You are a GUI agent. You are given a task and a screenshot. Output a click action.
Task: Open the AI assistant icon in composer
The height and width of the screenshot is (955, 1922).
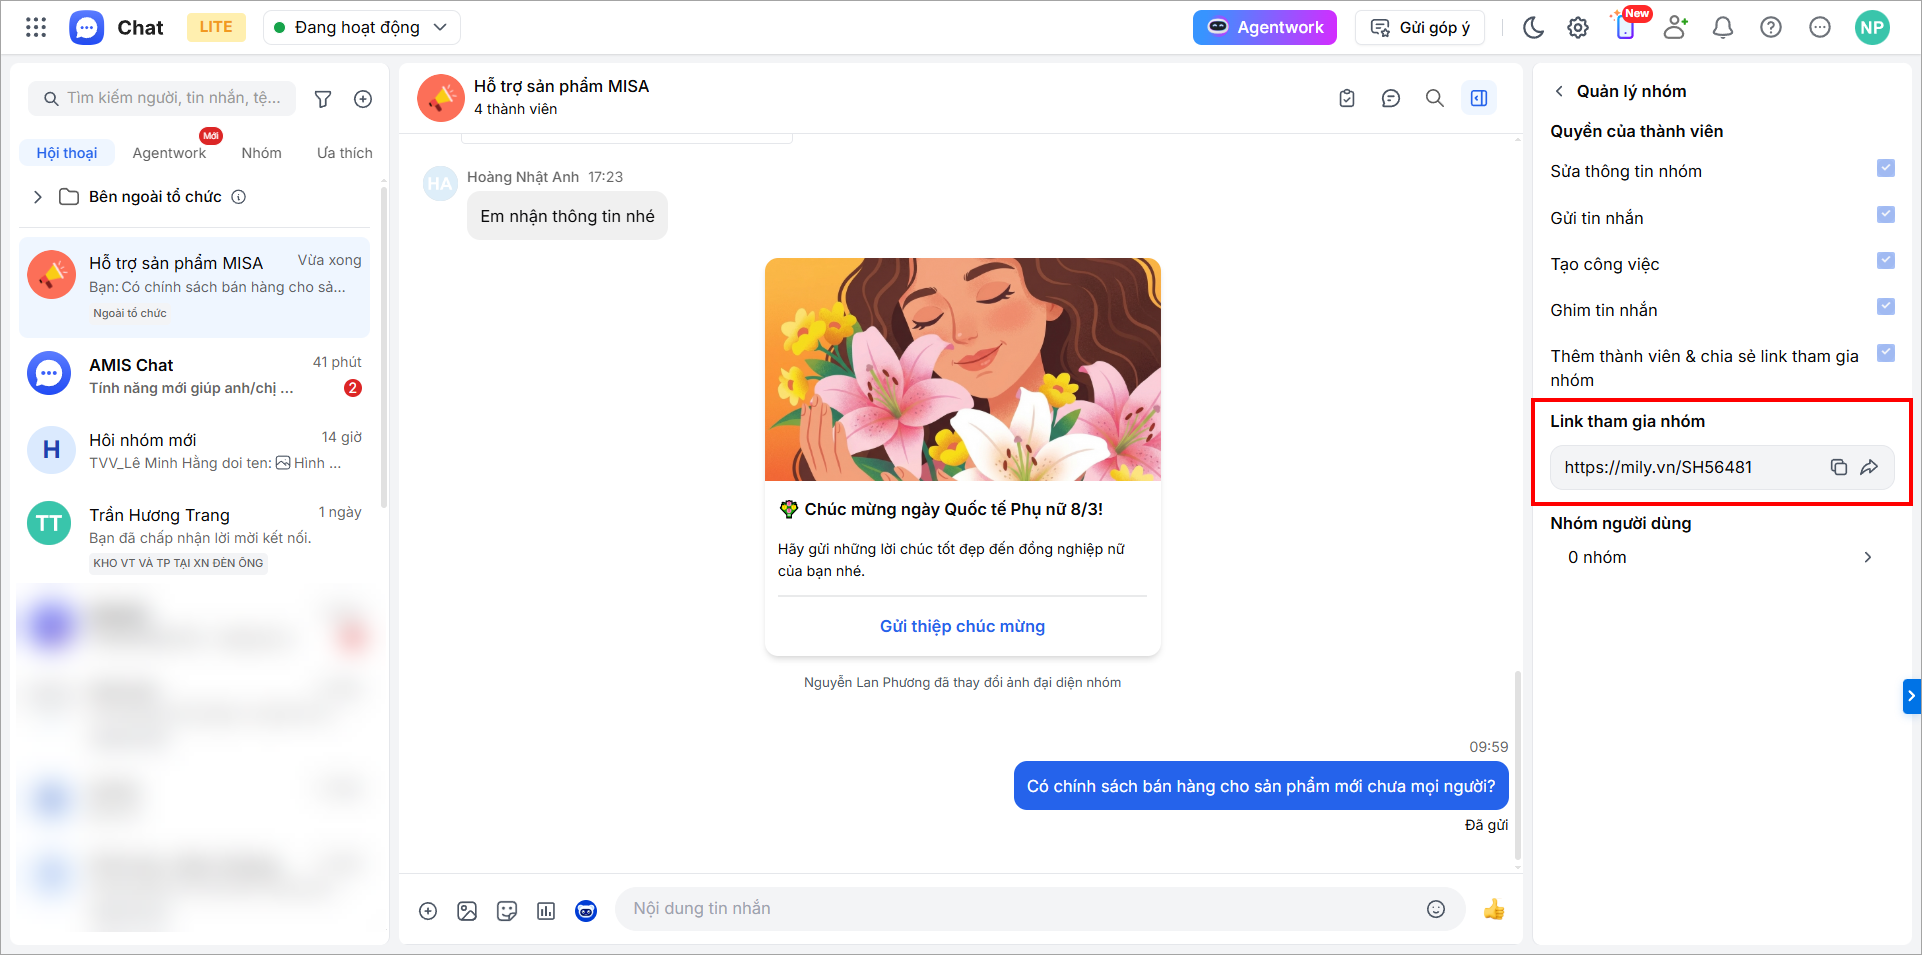586,911
